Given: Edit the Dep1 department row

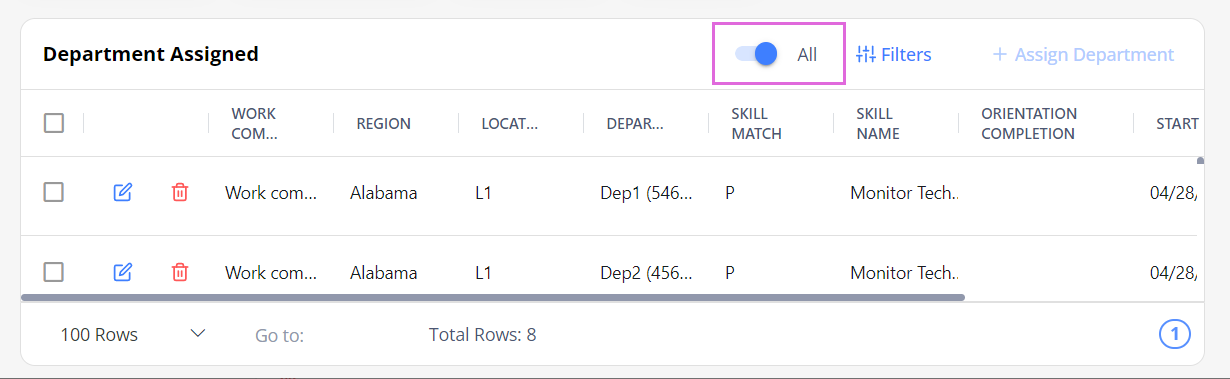Looking at the screenshot, I should click(x=123, y=192).
